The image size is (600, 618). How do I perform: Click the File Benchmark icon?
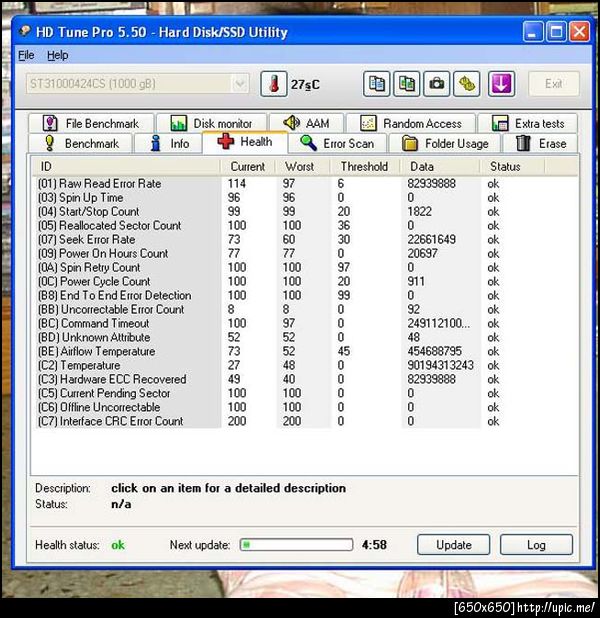pos(50,123)
